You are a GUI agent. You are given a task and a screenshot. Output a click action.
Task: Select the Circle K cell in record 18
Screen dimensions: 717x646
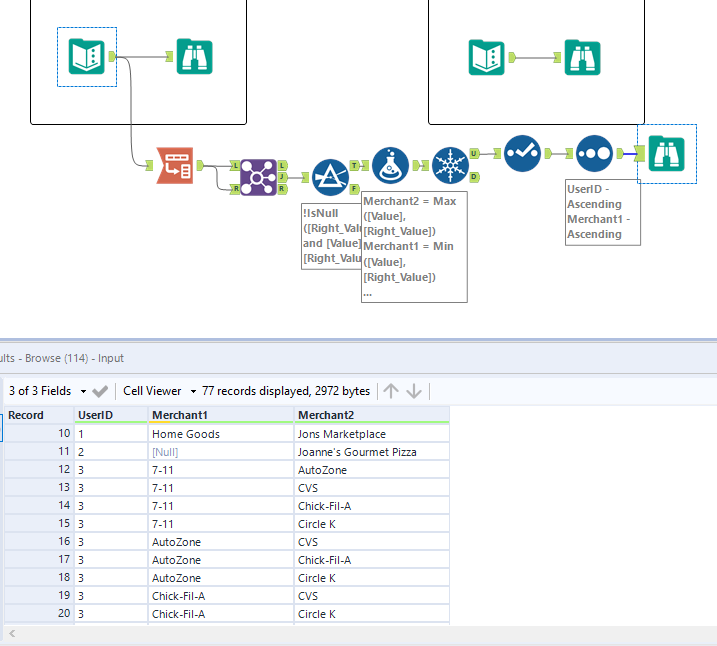(x=372, y=578)
